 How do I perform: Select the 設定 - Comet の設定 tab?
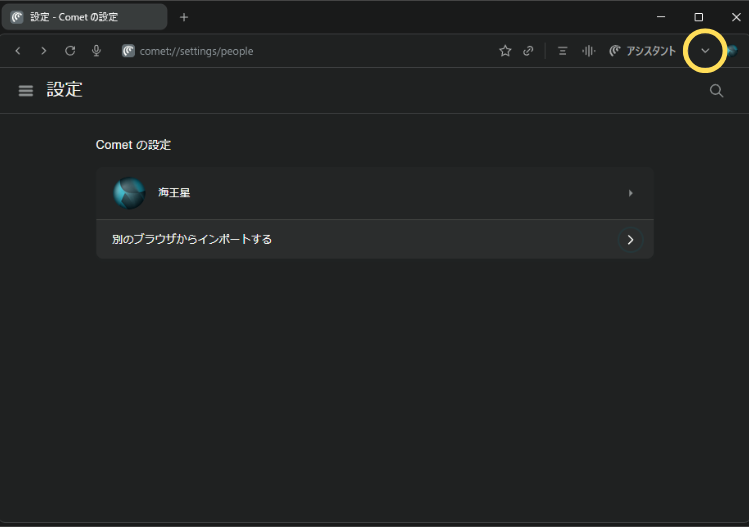point(80,17)
